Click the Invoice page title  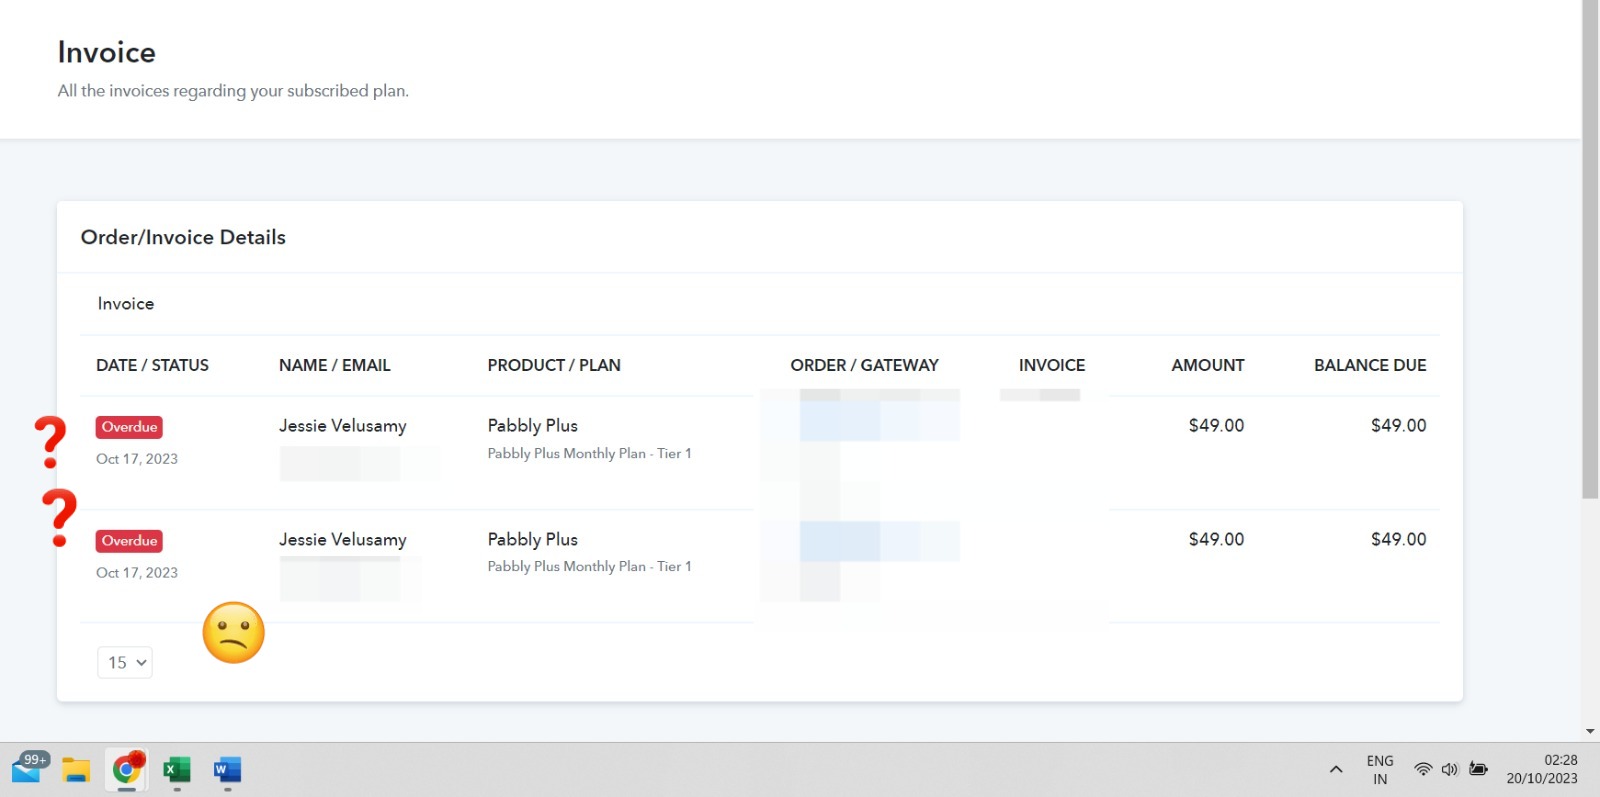coord(107,52)
